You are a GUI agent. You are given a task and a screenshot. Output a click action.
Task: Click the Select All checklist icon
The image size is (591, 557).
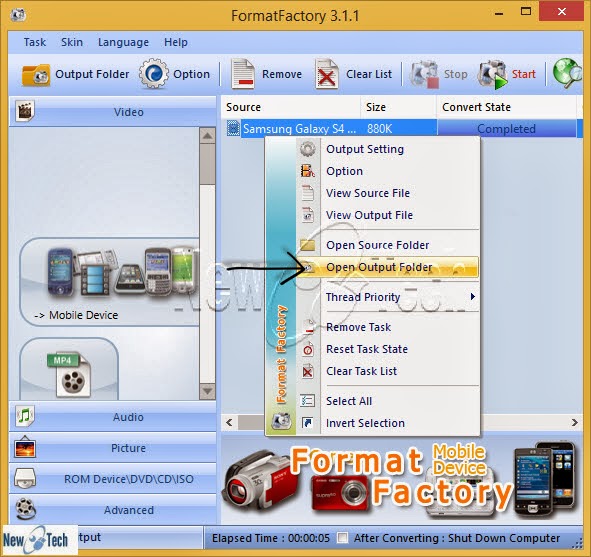307,401
